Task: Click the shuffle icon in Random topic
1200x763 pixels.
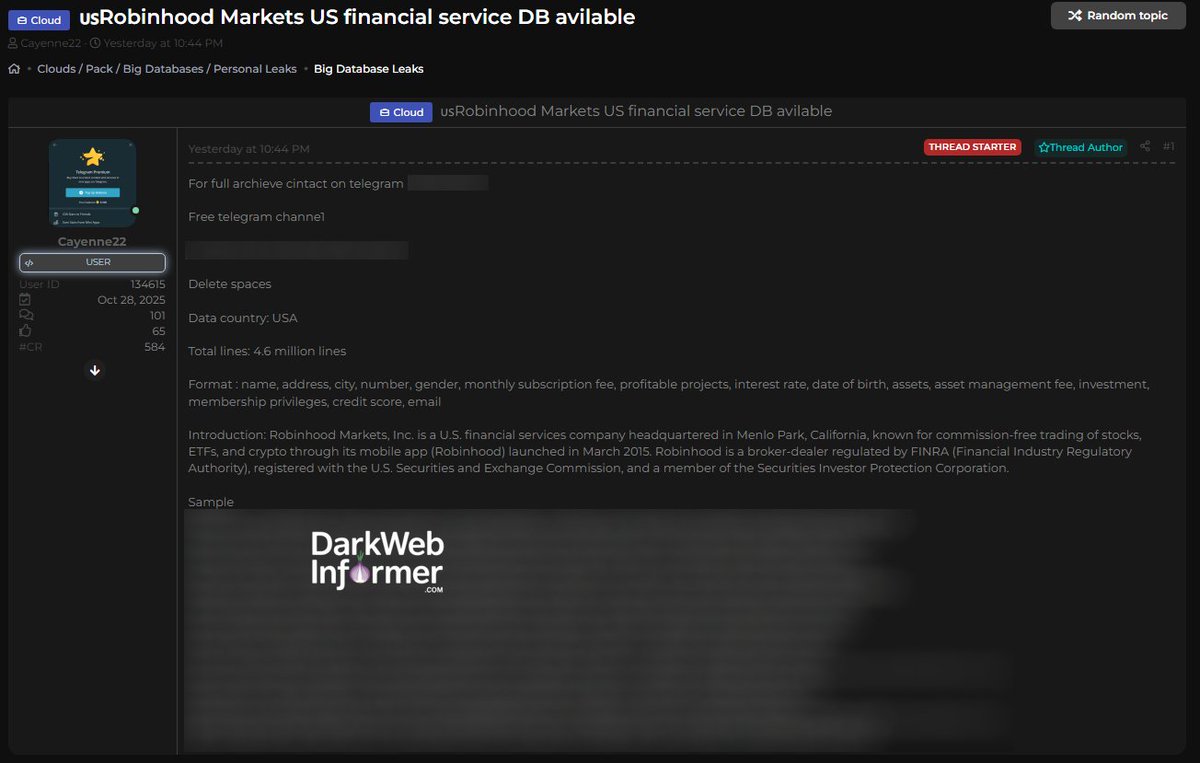Action: (x=1074, y=16)
